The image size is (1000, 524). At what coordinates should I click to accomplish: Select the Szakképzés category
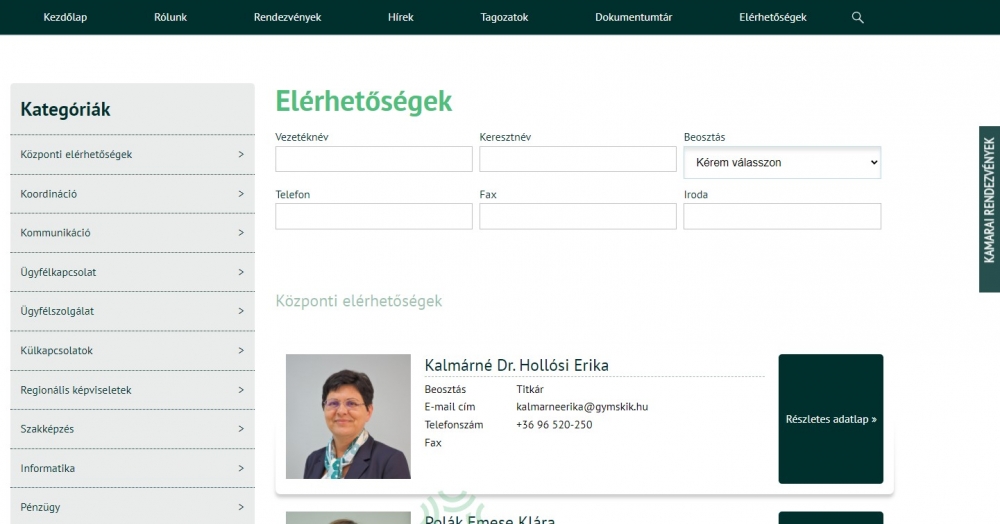click(x=132, y=429)
